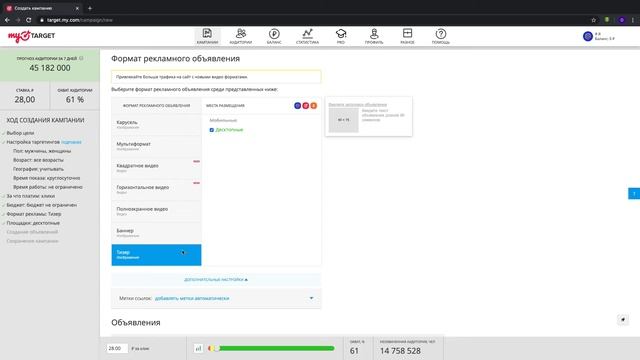Click За что платим: клики step
Screen dimensions: 640x360
pyautogui.click(x=31, y=196)
